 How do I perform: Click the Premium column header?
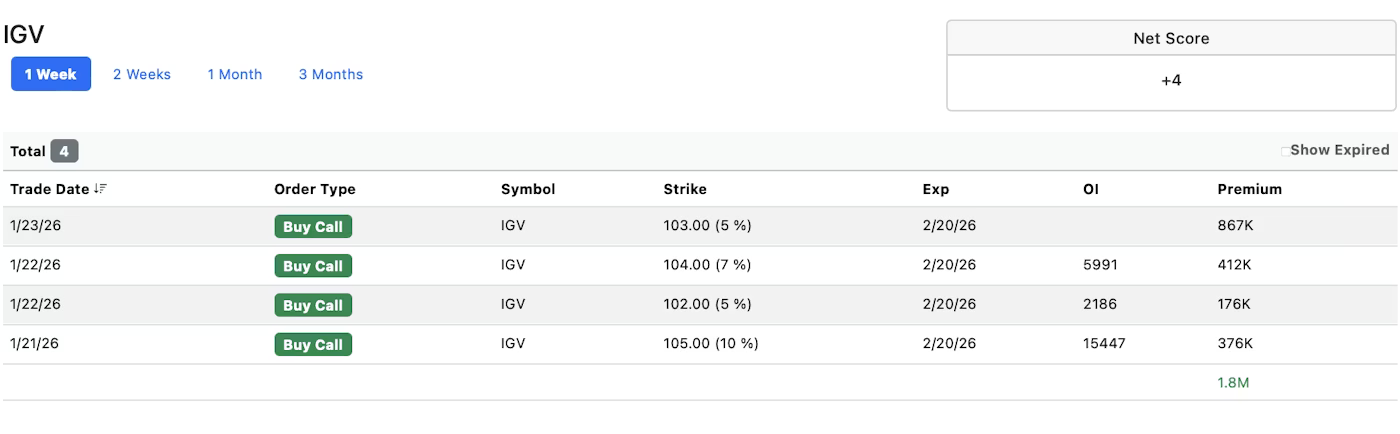[1249, 189]
